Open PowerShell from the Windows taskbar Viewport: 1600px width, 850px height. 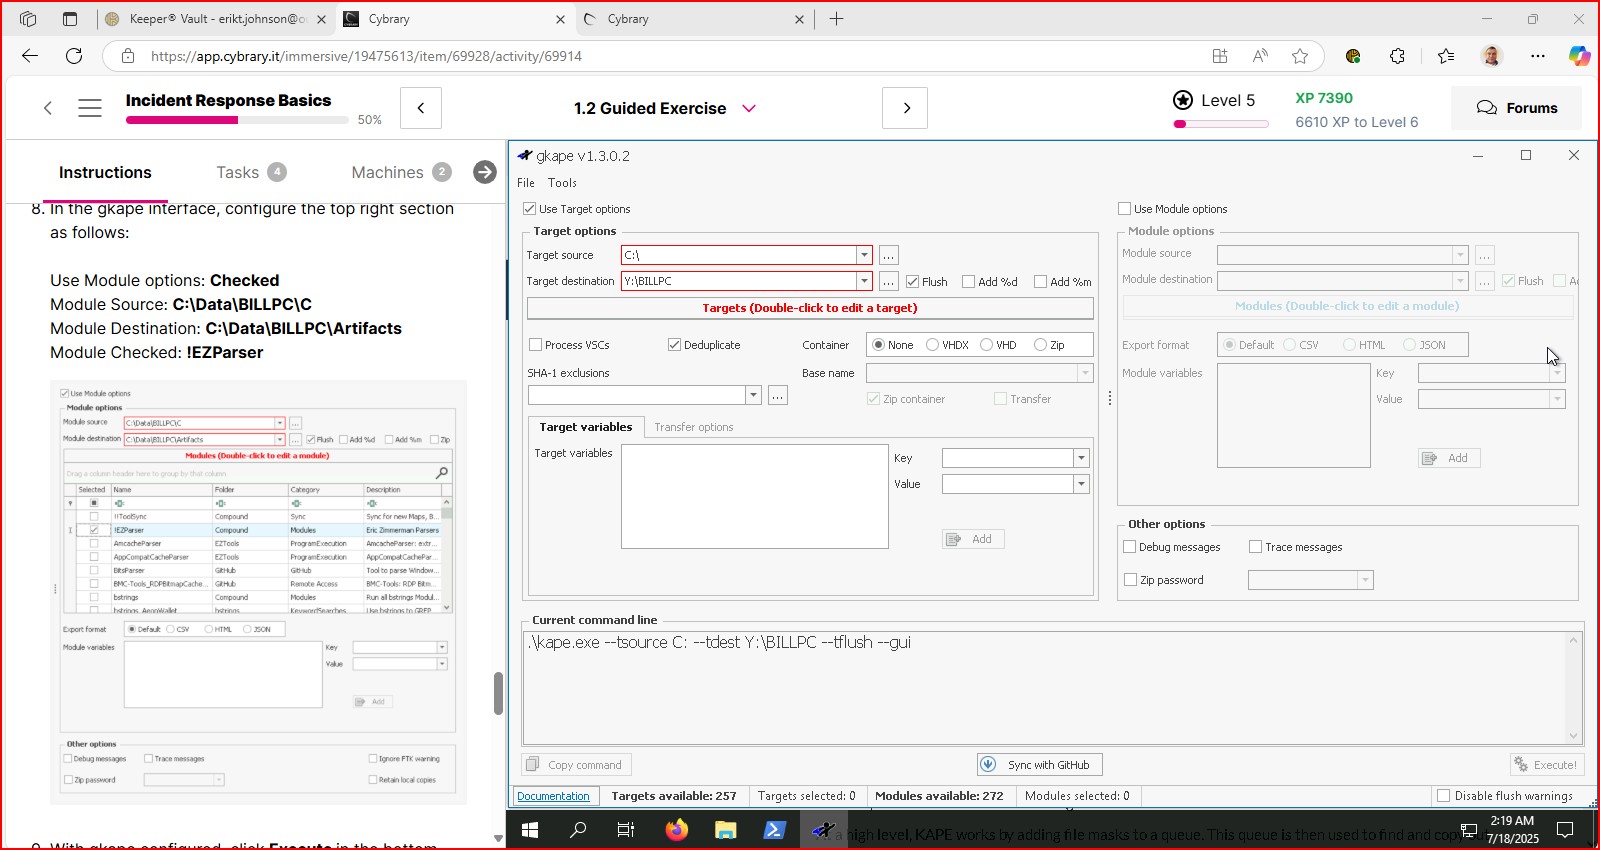click(x=774, y=830)
